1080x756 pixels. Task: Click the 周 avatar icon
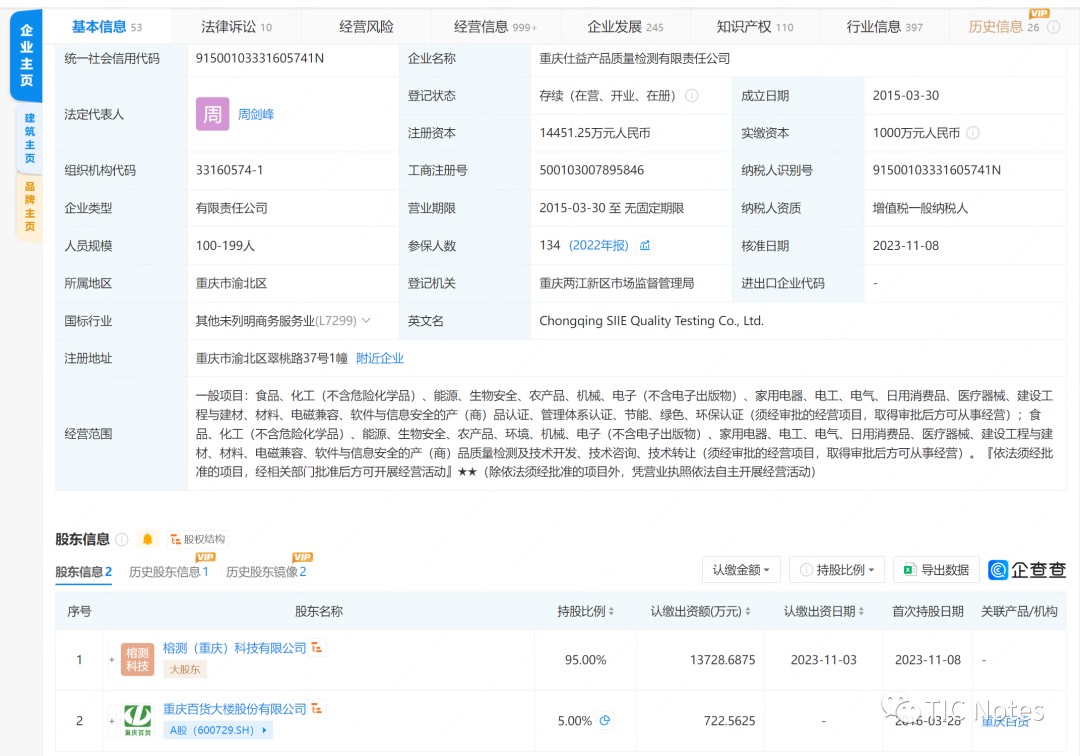(x=213, y=114)
